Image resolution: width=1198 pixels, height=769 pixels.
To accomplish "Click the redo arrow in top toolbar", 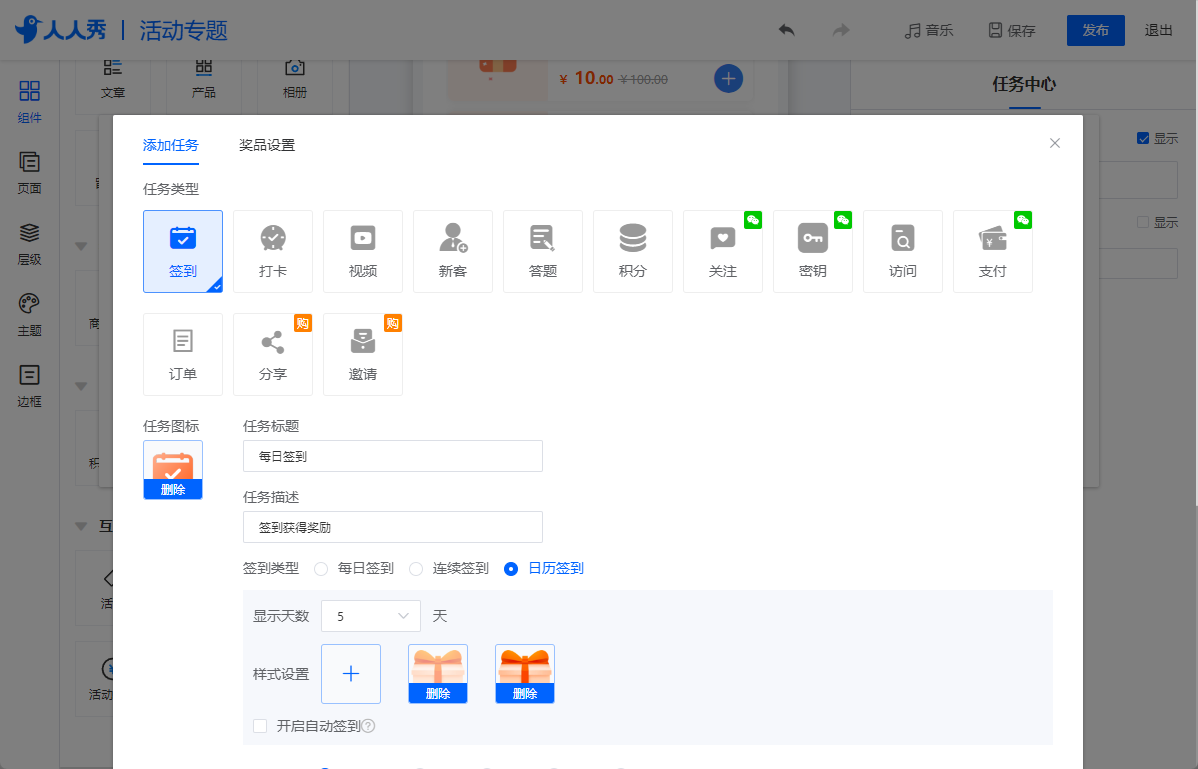I will tap(841, 30).
